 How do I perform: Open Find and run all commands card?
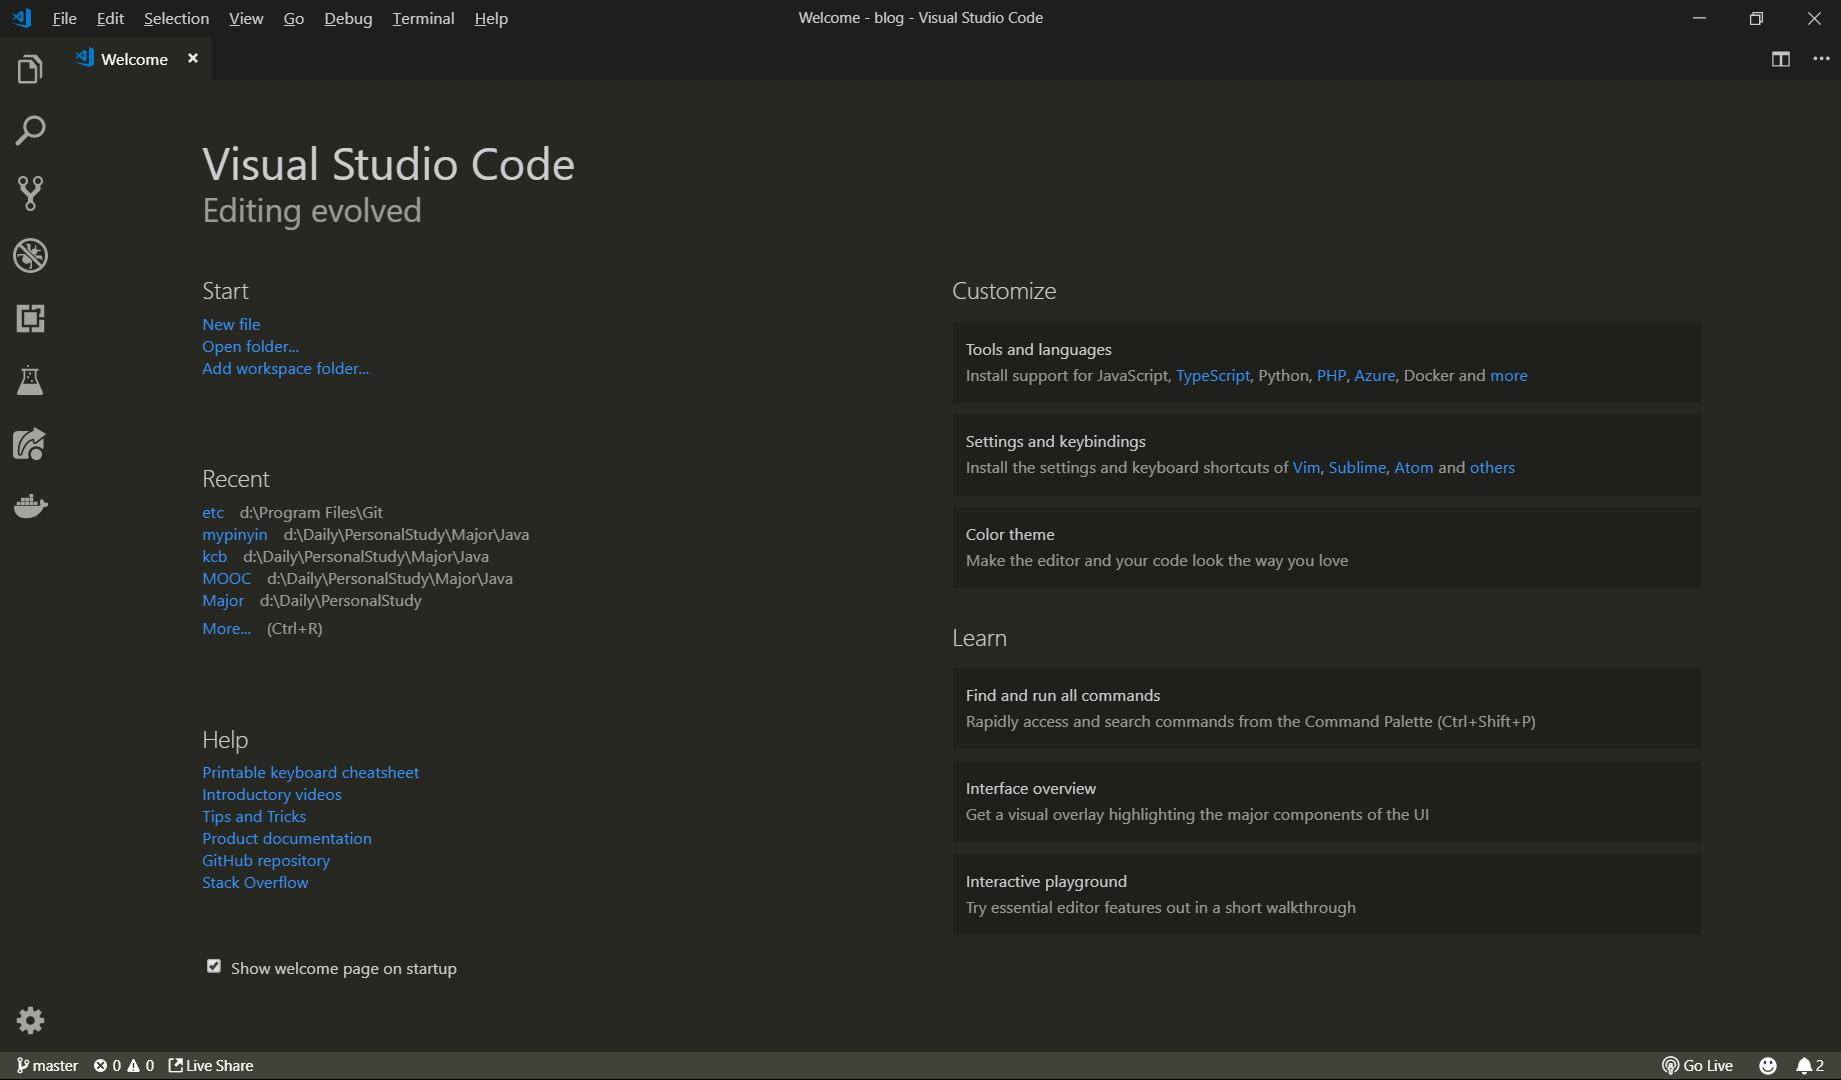point(1326,708)
